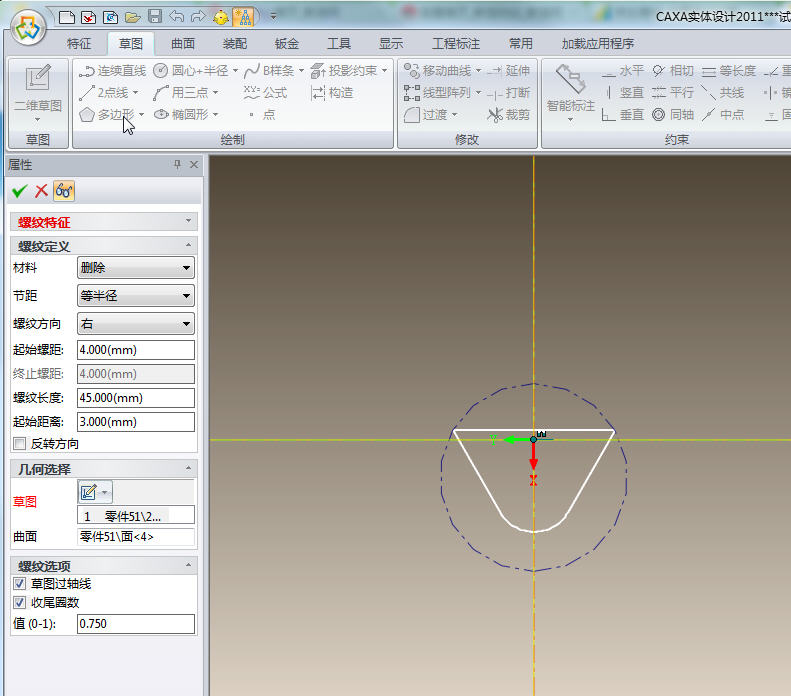The height and width of the screenshot is (696, 791).
Task: Click the 多边形 polygon button
Action: tap(108, 115)
